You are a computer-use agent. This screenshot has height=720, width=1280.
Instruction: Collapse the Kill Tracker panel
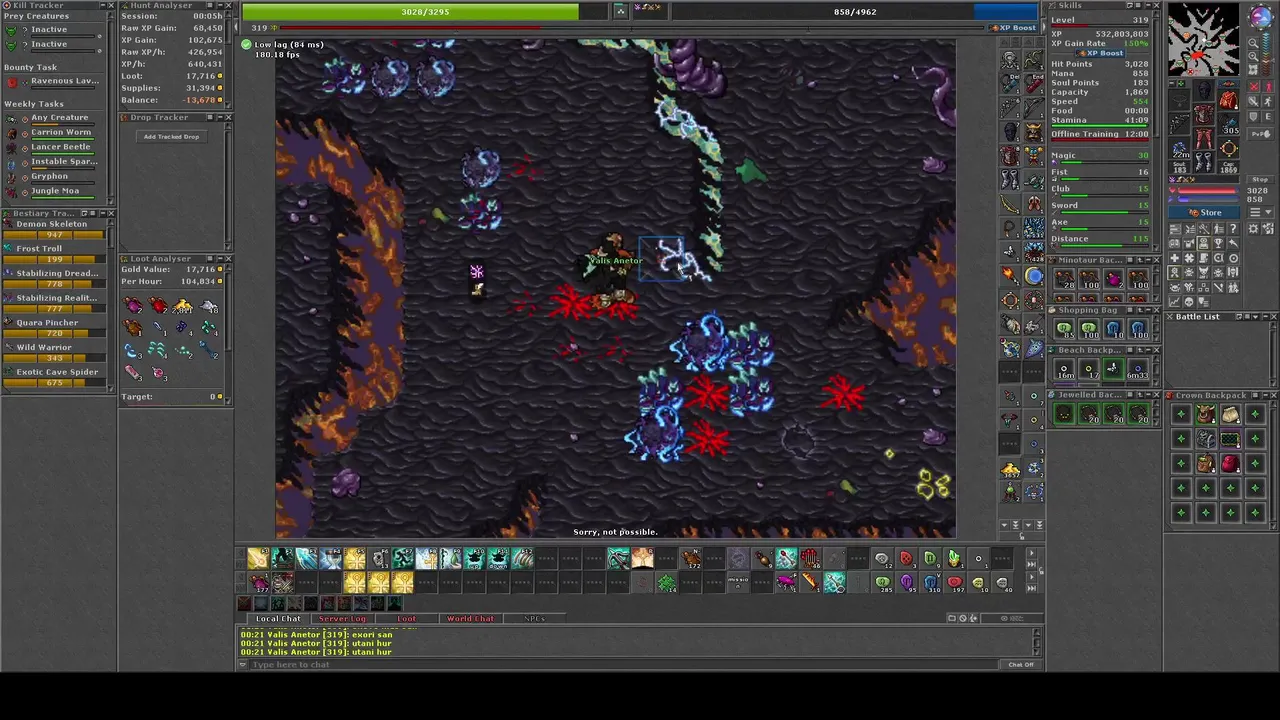(x=101, y=5)
